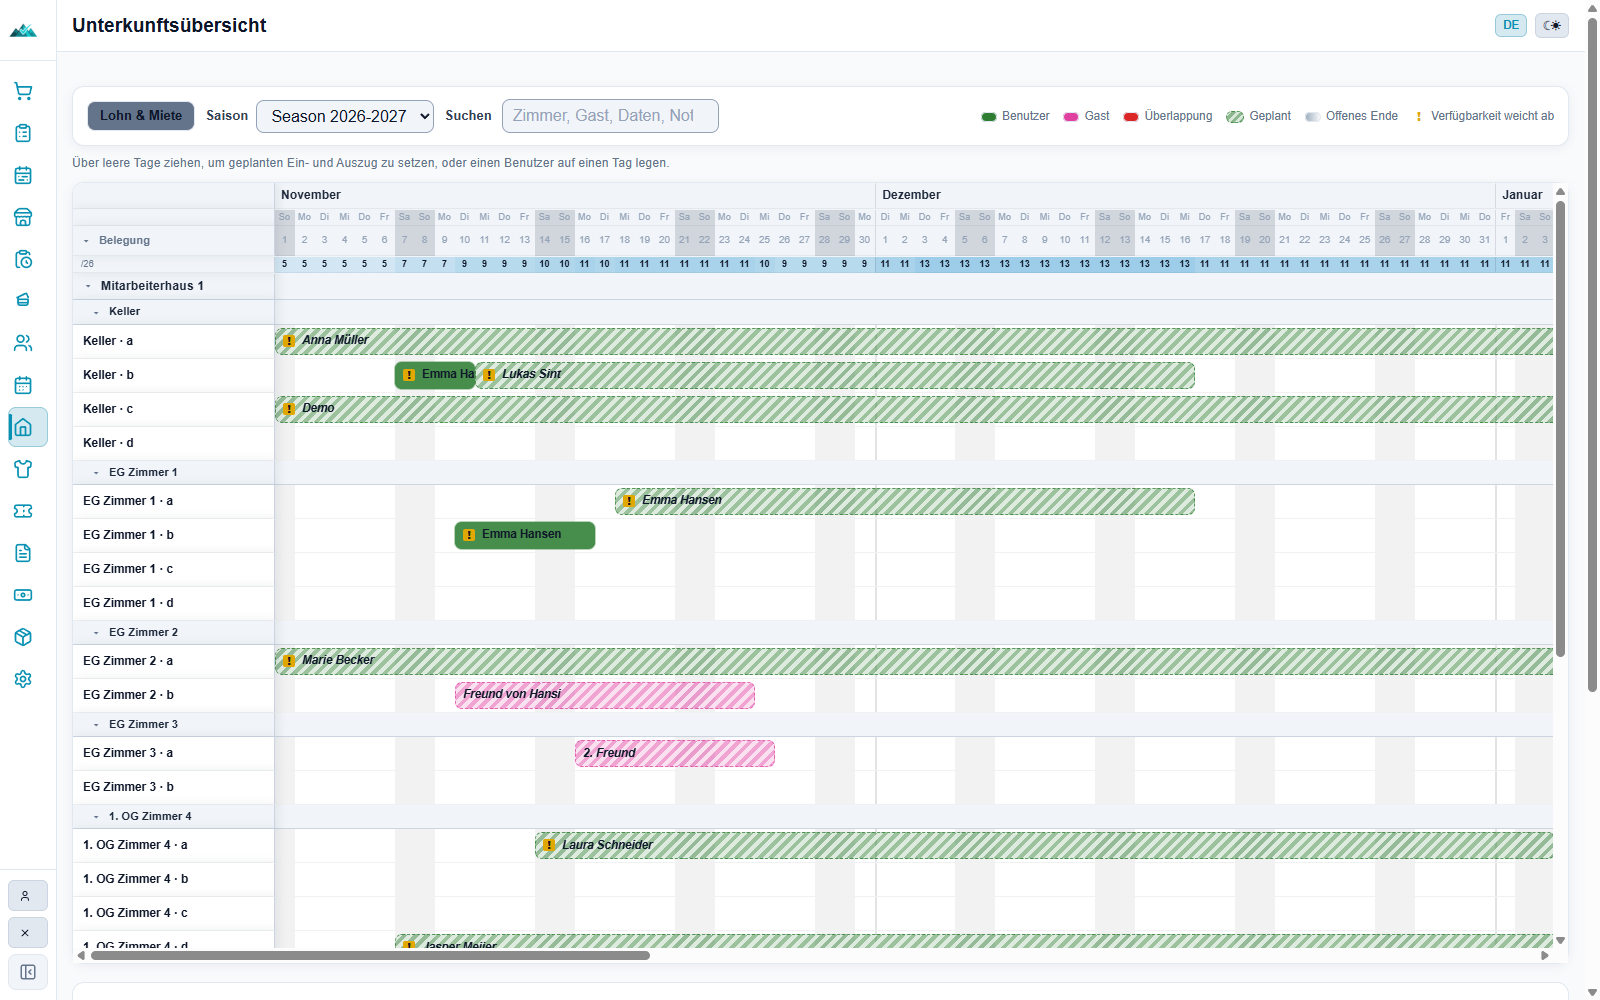The height and width of the screenshot is (1000, 1600).
Task: Open the ticket sidebar icon
Action: tap(23, 511)
